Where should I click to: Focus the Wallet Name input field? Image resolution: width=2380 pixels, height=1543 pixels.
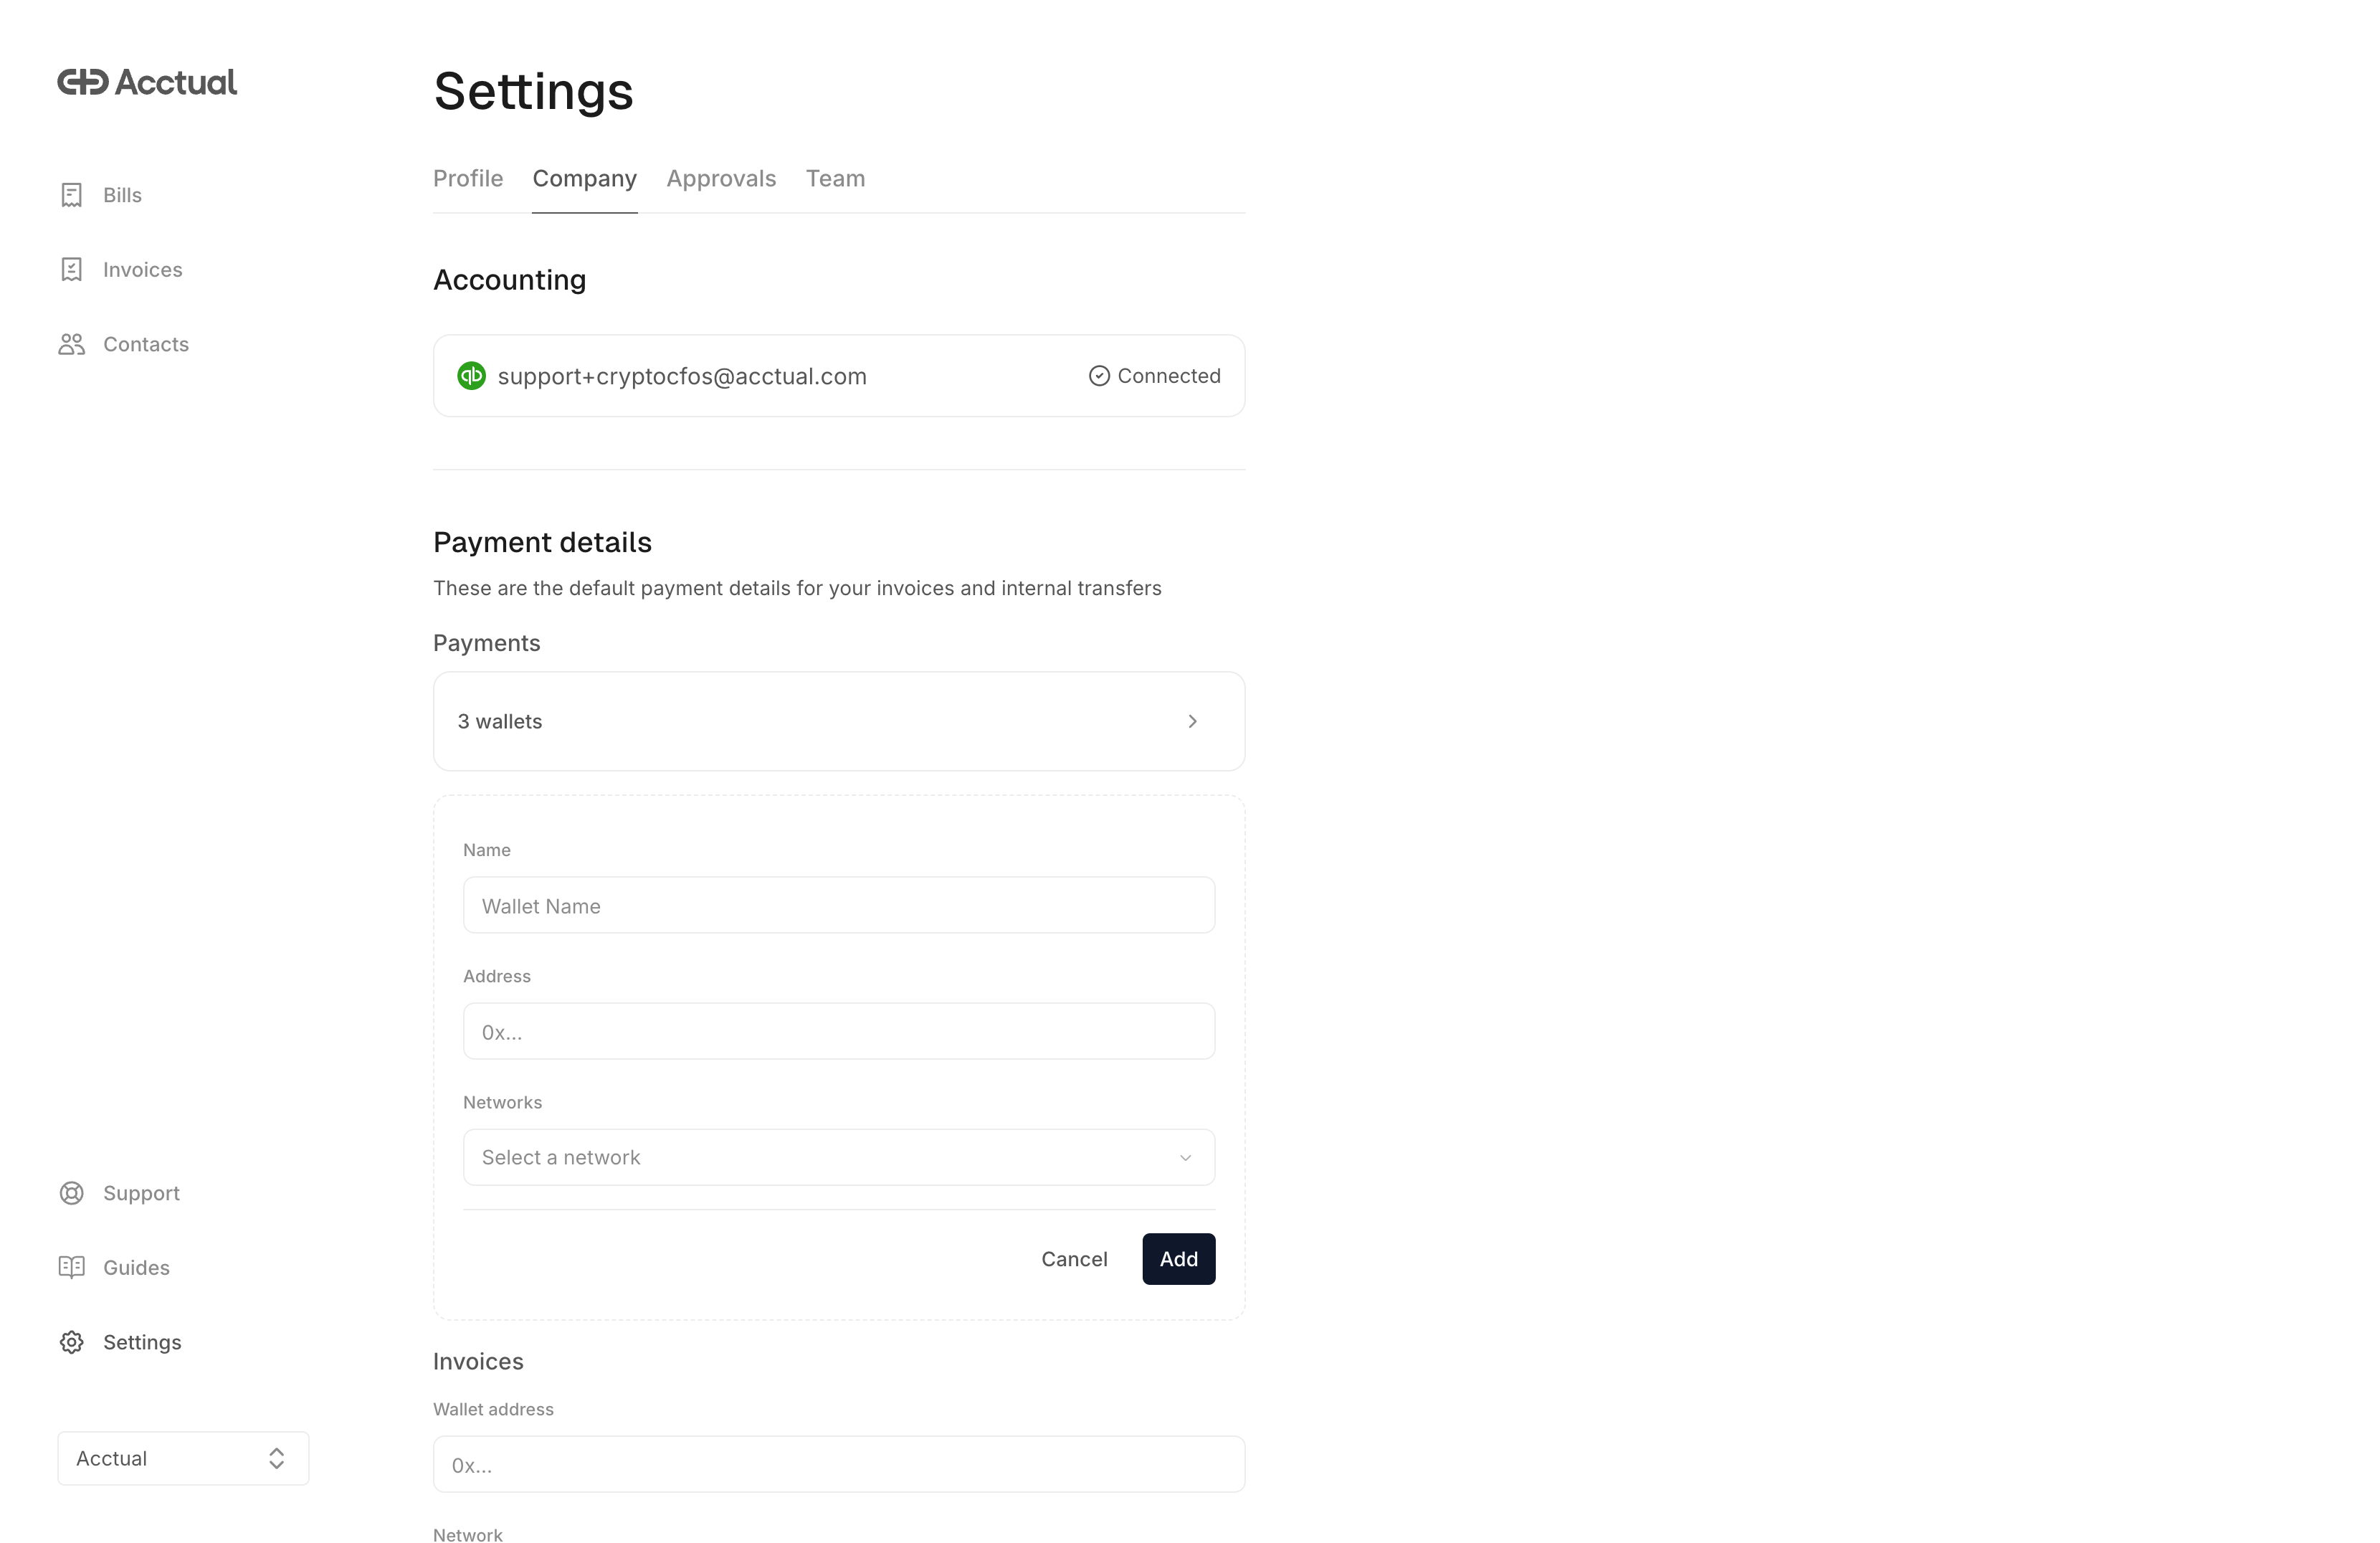click(838, 905)
